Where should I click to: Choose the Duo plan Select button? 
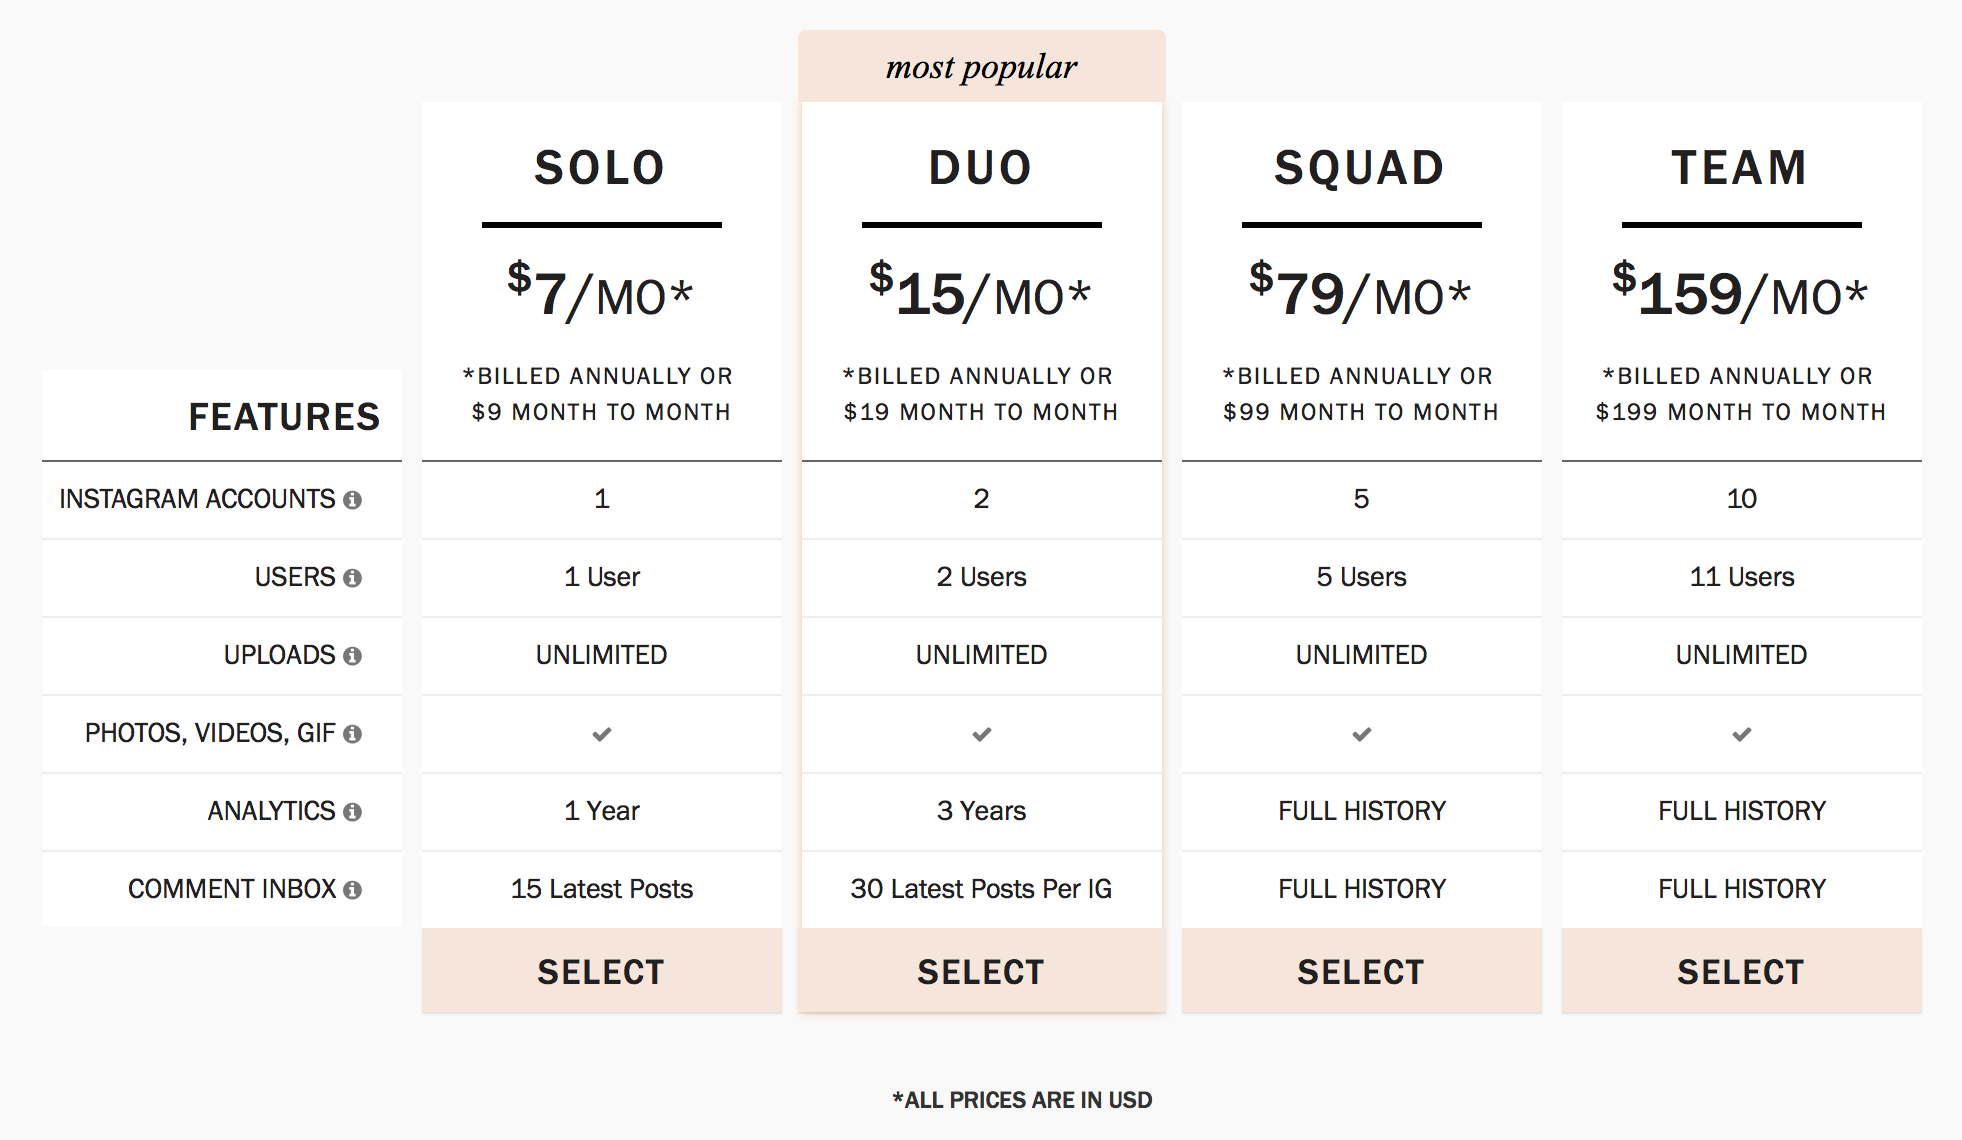[982, 971]
